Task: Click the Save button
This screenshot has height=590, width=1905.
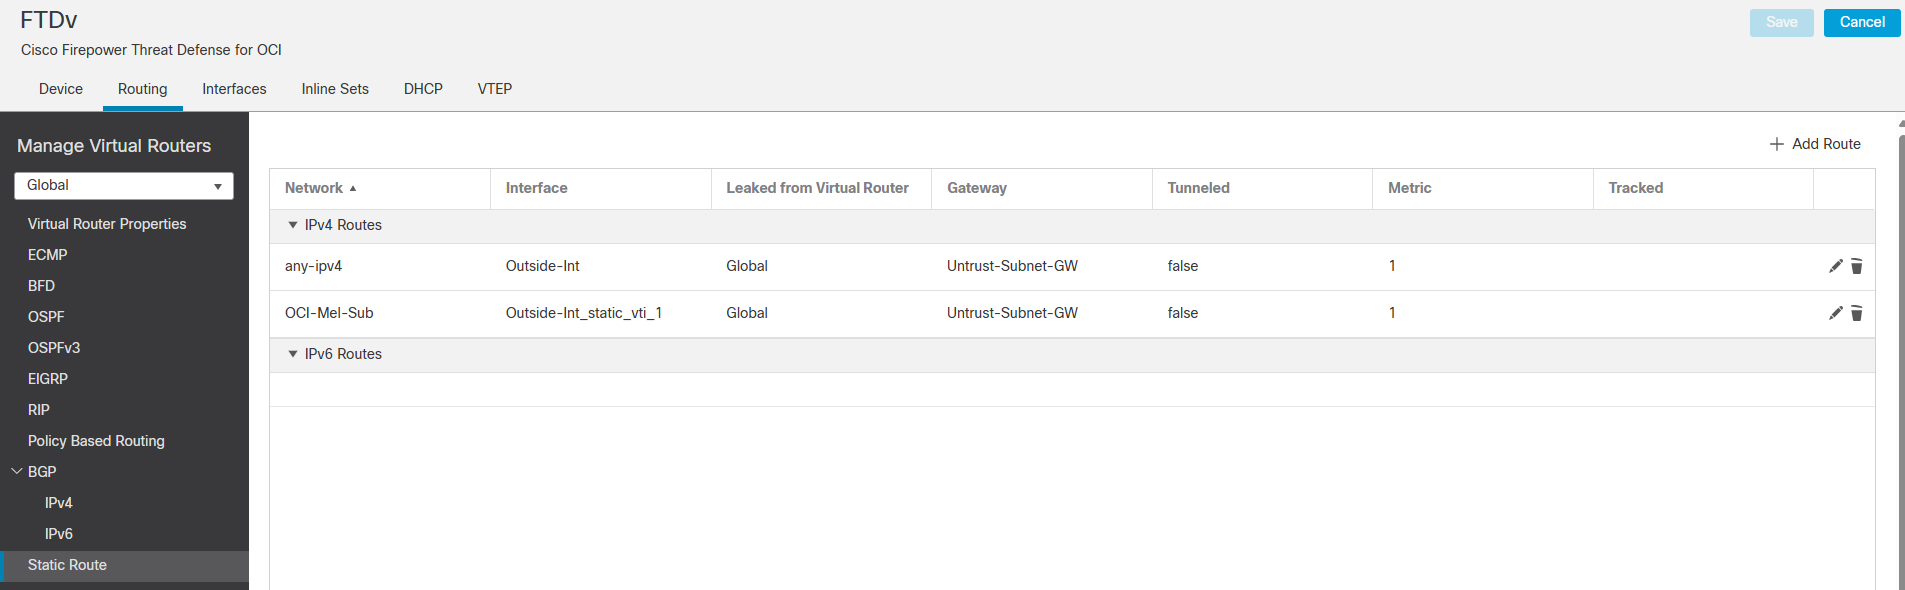Action: (x=1781, y=22)
